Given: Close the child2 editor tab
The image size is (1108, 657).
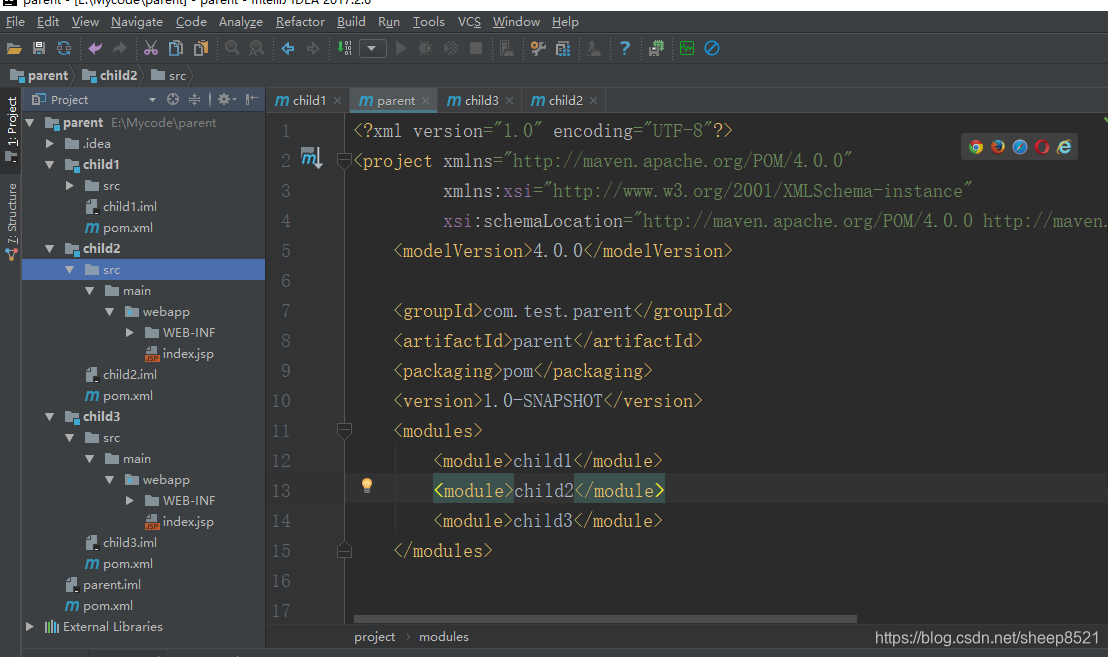Looking at the screenshot, I should [x=594, y=101].
